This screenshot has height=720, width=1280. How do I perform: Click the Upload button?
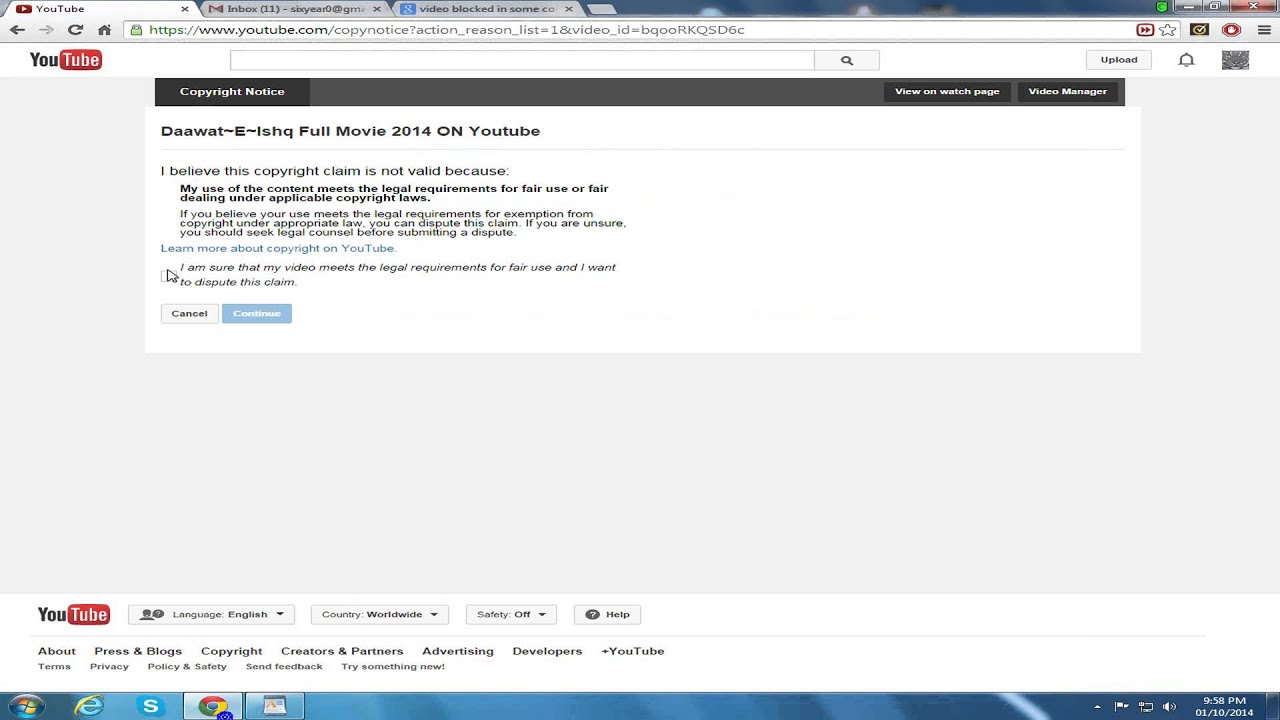[x=1119, y=60]
